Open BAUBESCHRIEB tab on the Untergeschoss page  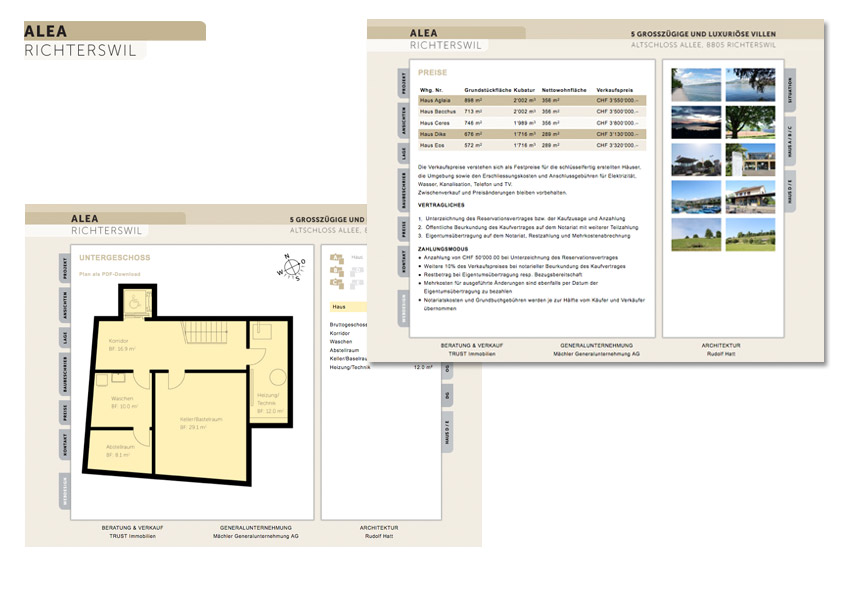65,371
